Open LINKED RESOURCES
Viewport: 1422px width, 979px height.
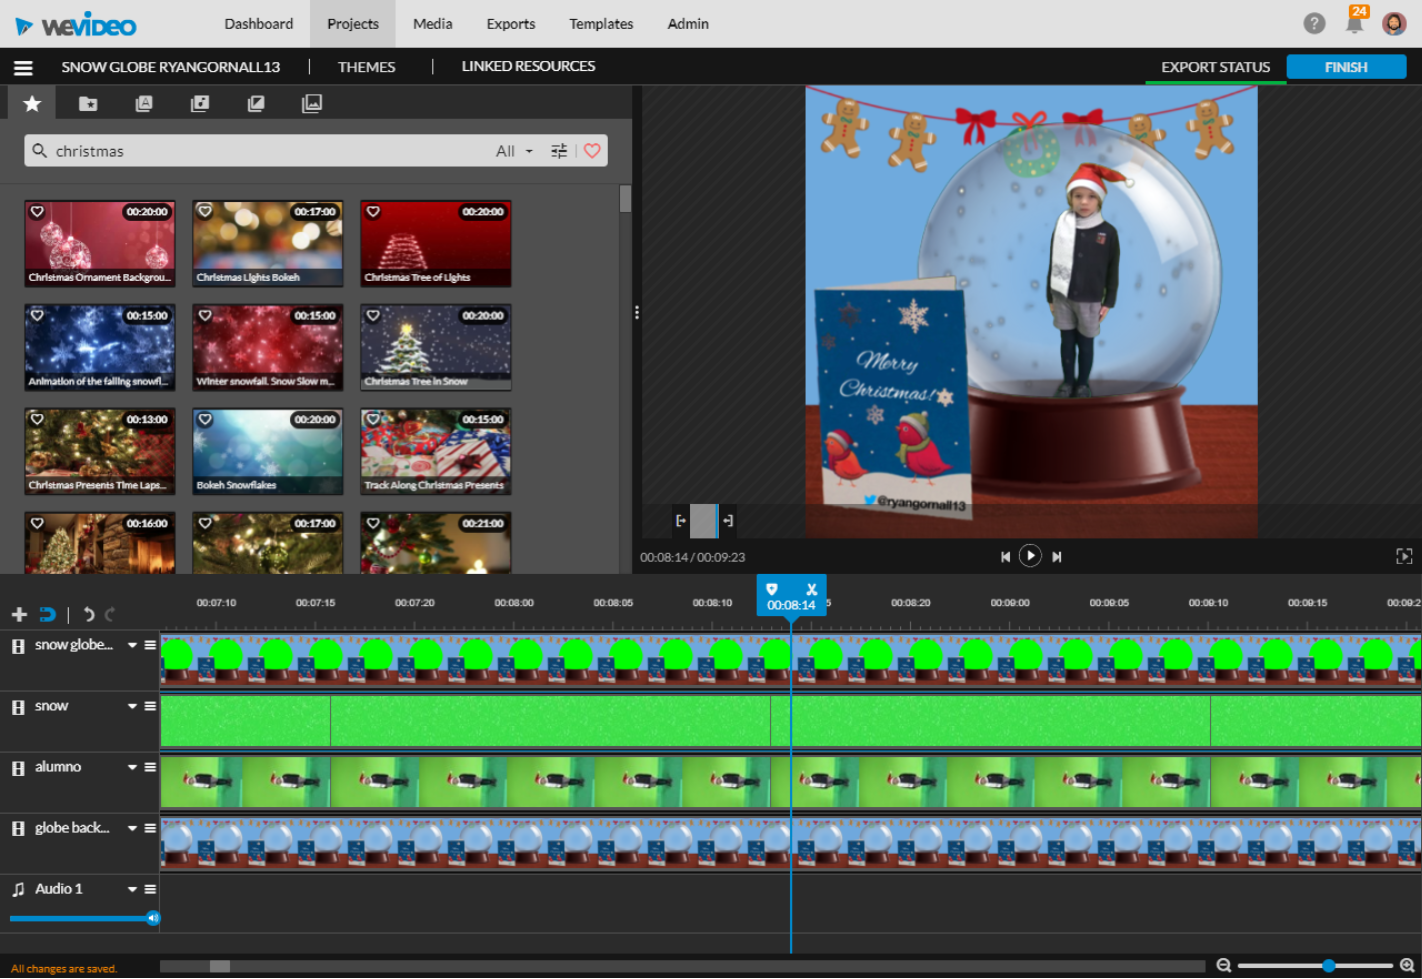click(528, 66)
